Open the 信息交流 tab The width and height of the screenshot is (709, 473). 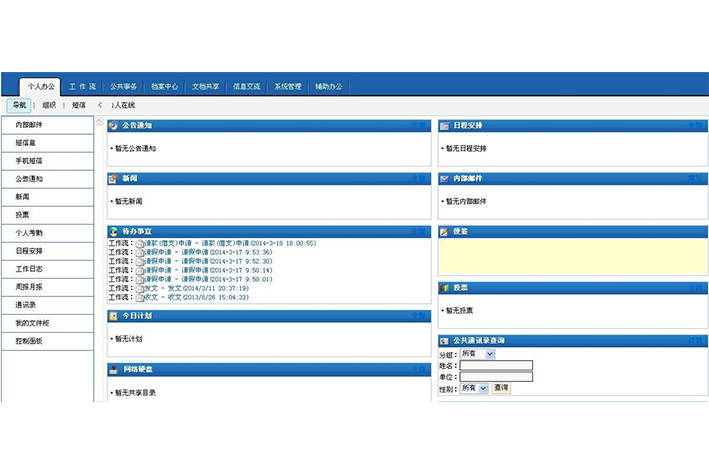246,86
